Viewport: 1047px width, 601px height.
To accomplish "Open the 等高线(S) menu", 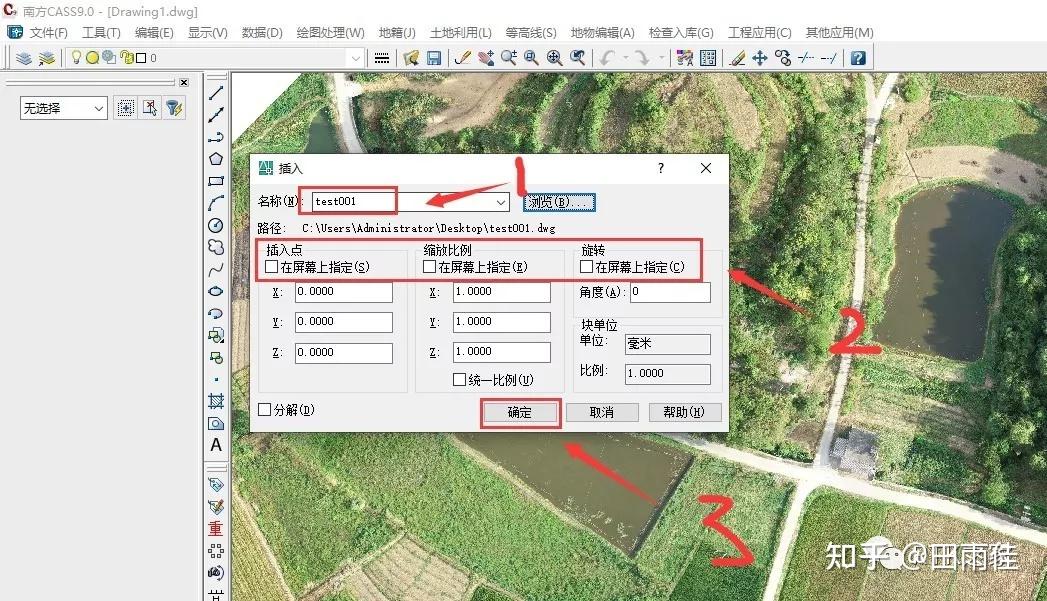I will [x=531, y=33].
